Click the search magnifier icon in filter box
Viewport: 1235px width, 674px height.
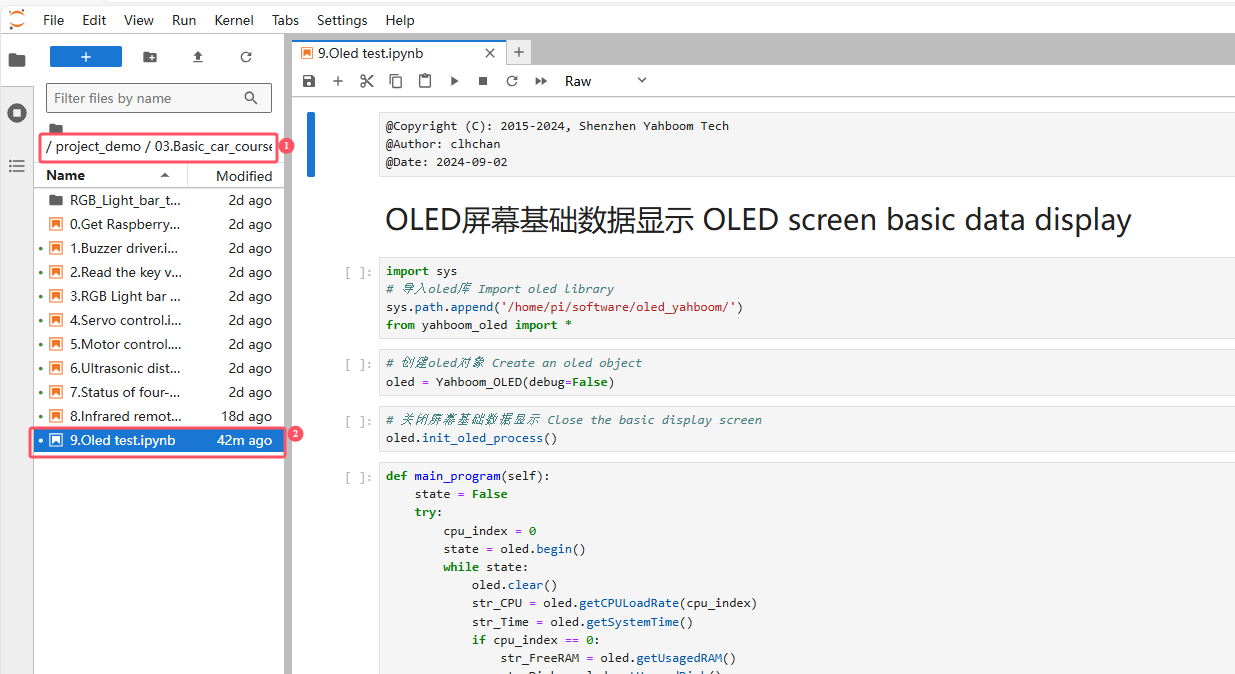point(251,98)
